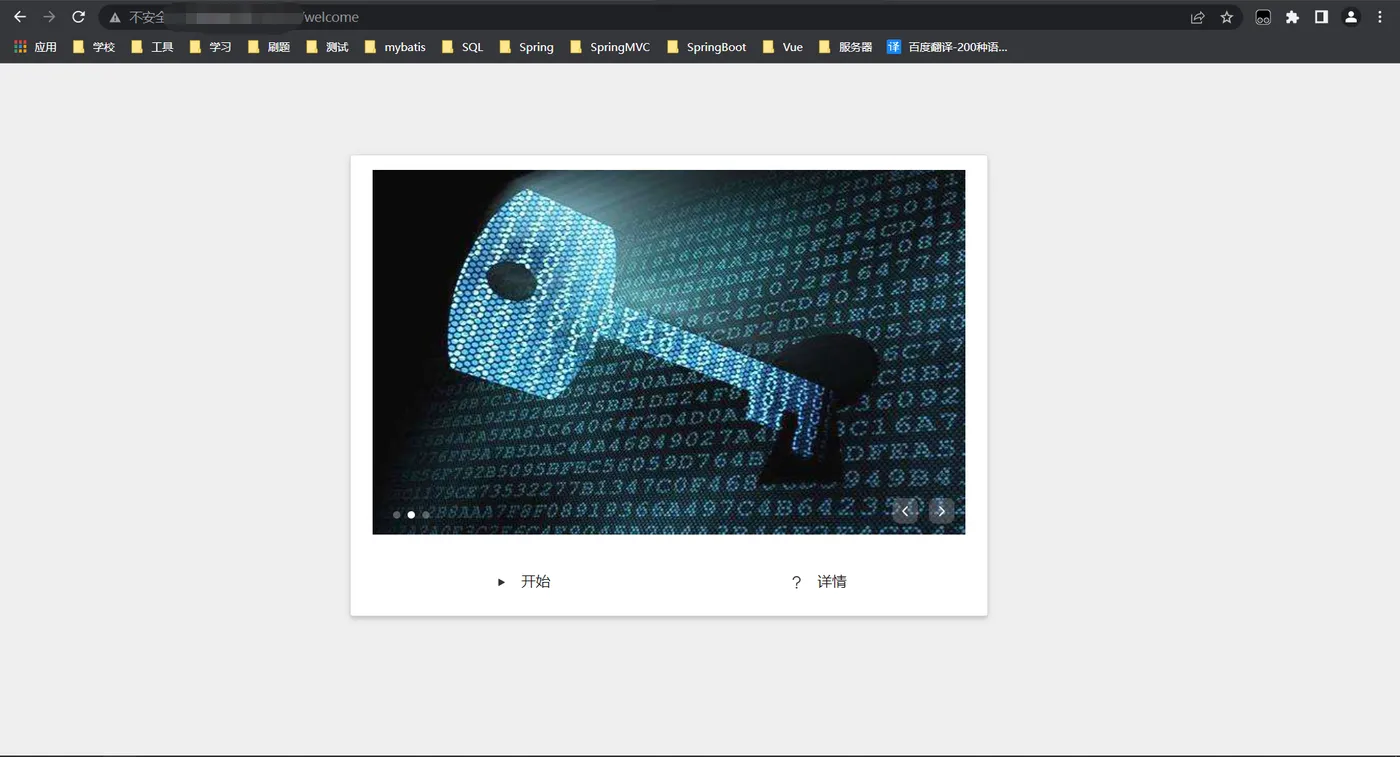Viewport: 1400px width, 757px height.
Task: Jump to the third carousel dot
Action: tap(426, 515)
